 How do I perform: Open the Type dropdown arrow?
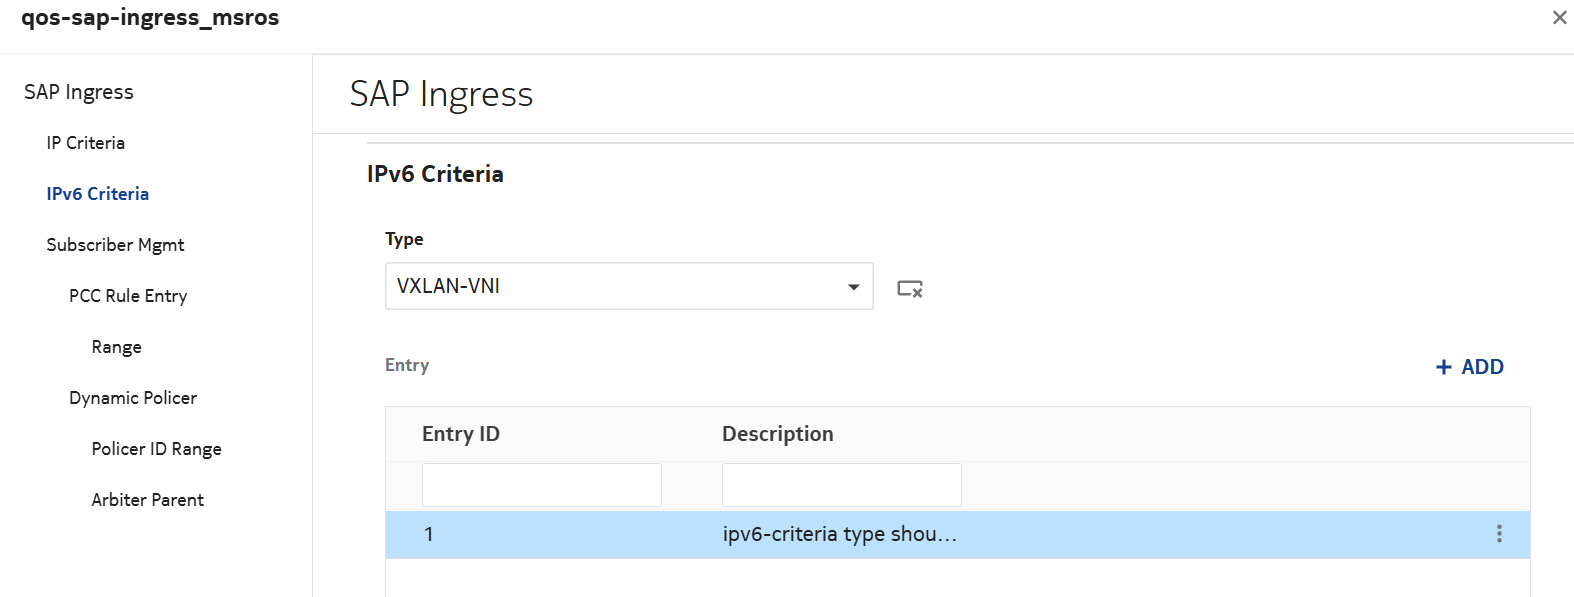853,287
